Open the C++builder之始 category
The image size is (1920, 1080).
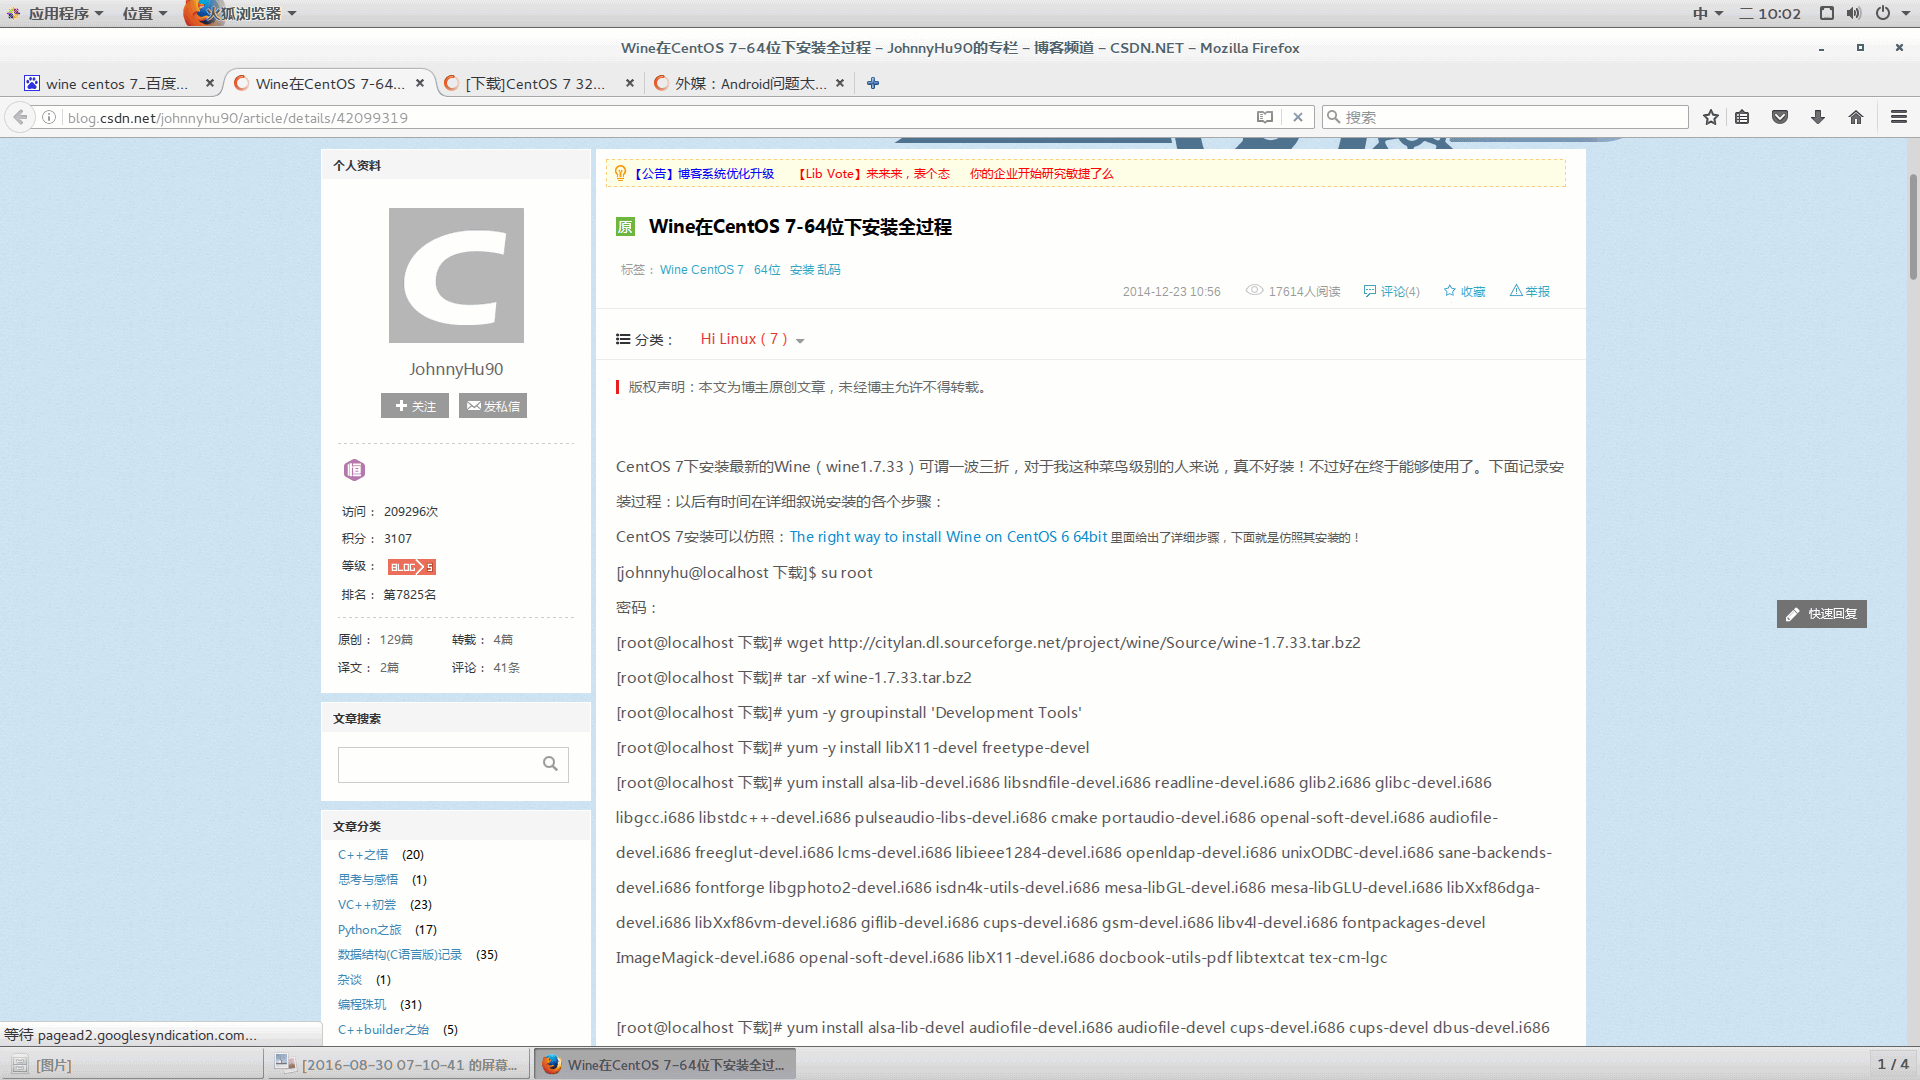pos(382,1029)
